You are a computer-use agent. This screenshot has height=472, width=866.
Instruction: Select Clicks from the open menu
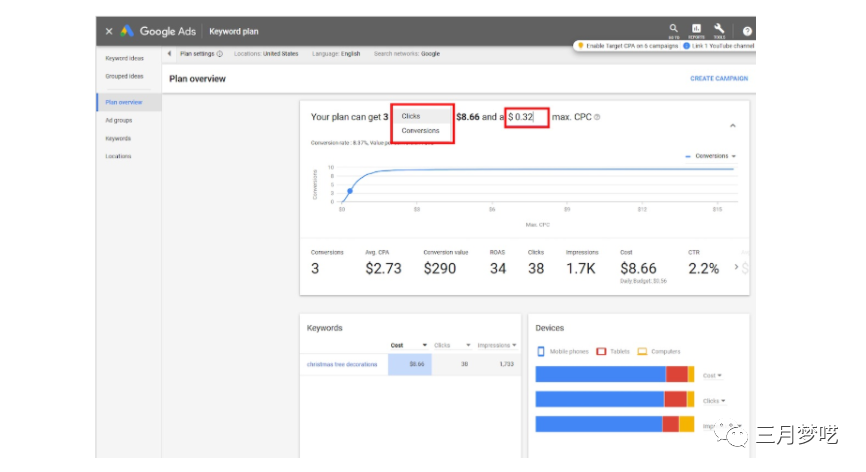(x=411, y=116)
